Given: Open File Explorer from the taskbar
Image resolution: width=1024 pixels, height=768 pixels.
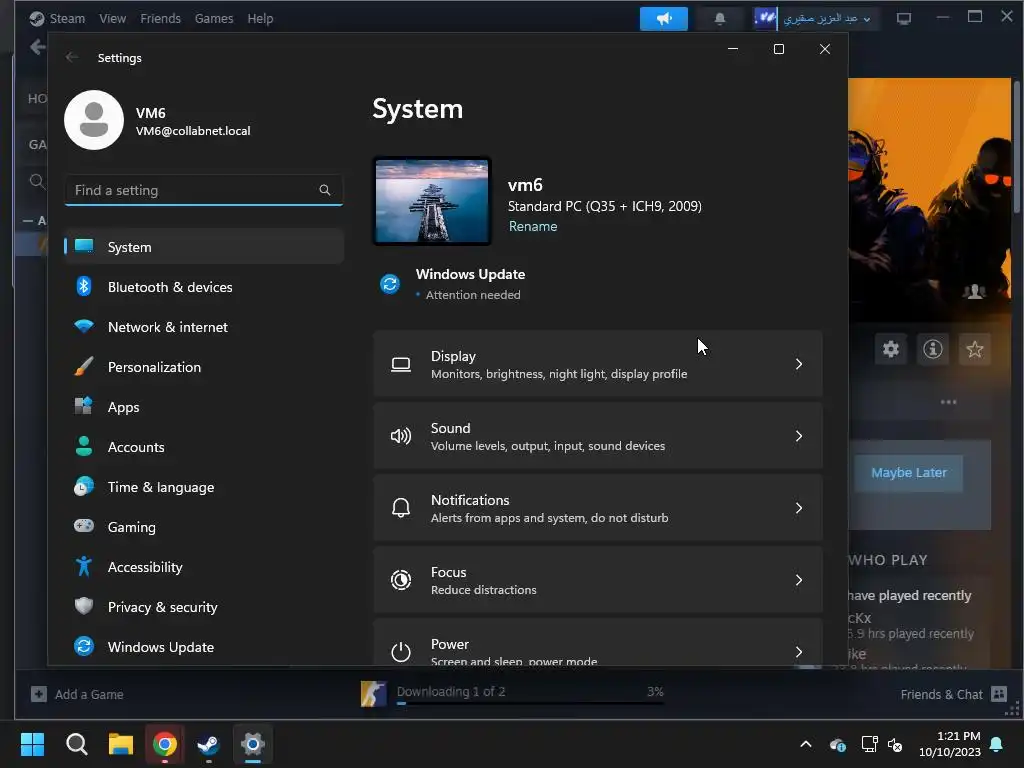Looking at the screenshot, I should [x=121, y=744].
